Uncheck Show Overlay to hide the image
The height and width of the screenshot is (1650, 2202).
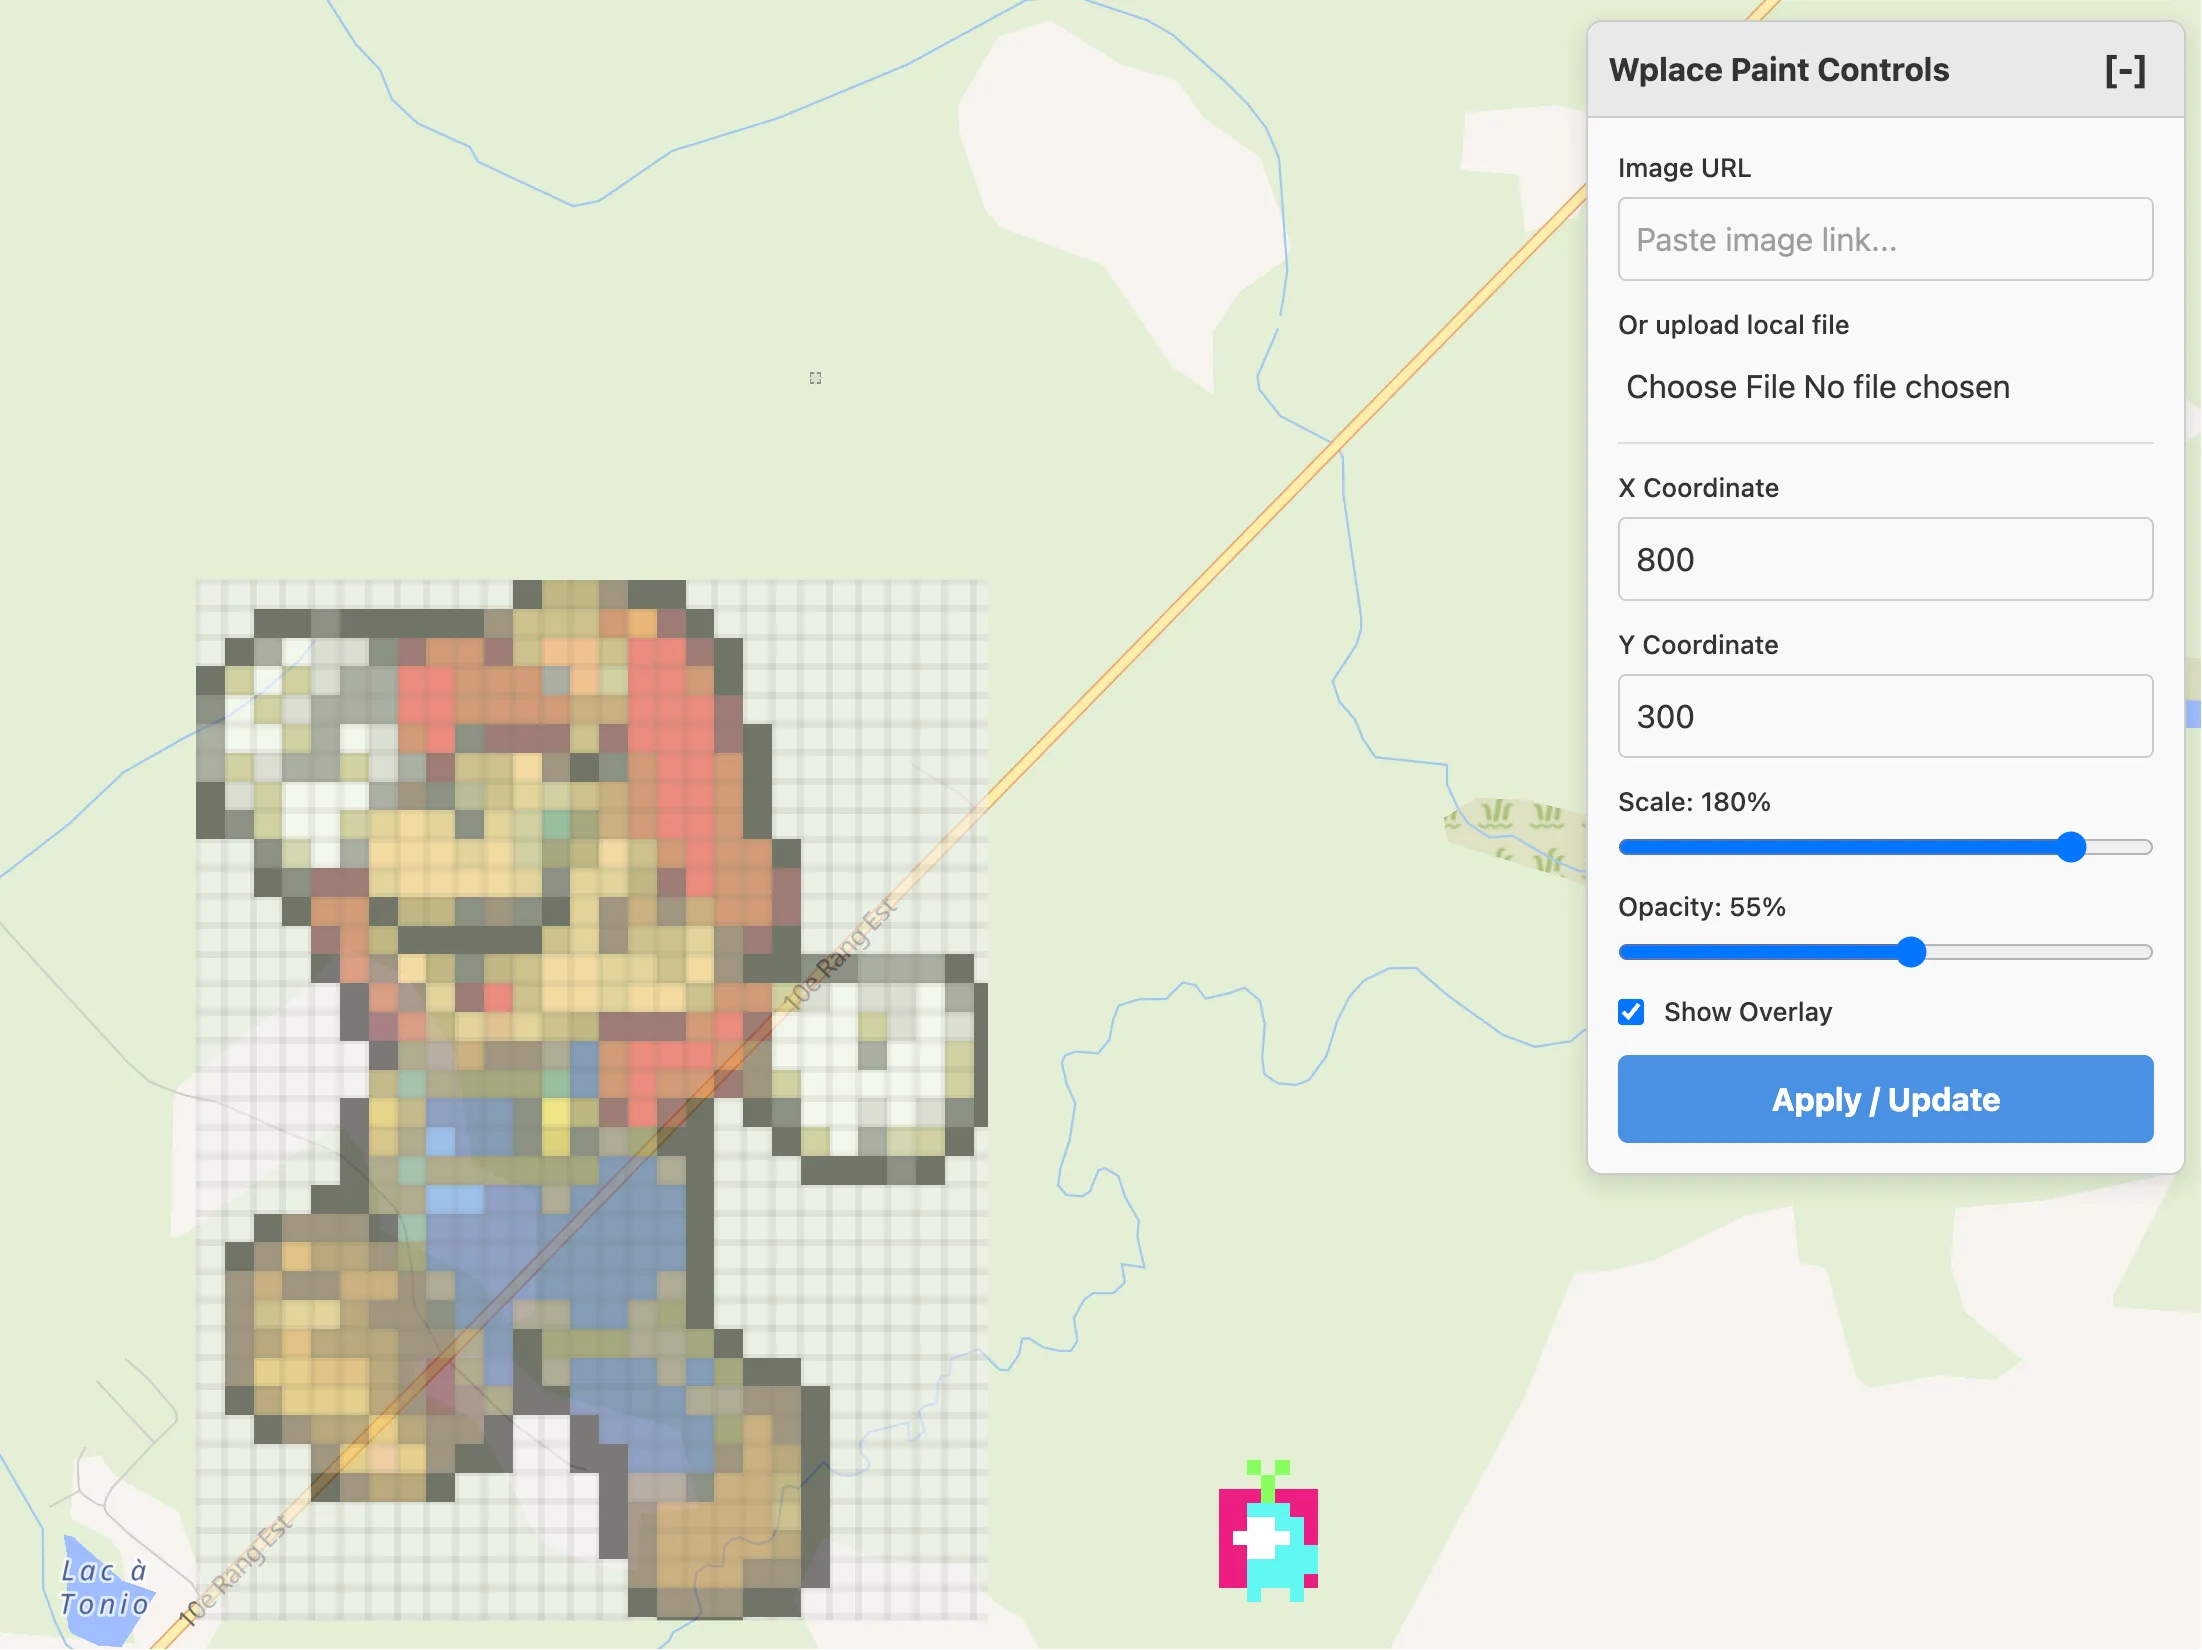point(1631,1012)
